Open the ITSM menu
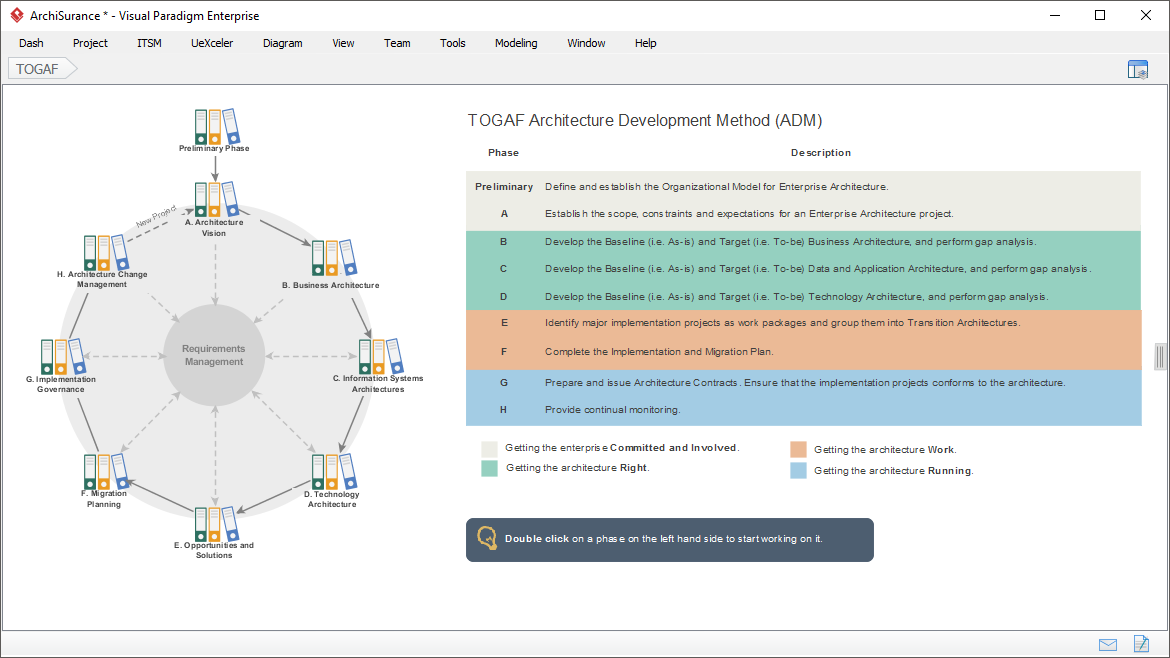Screen dimensions: 1170x658 (x=148, y=43)
